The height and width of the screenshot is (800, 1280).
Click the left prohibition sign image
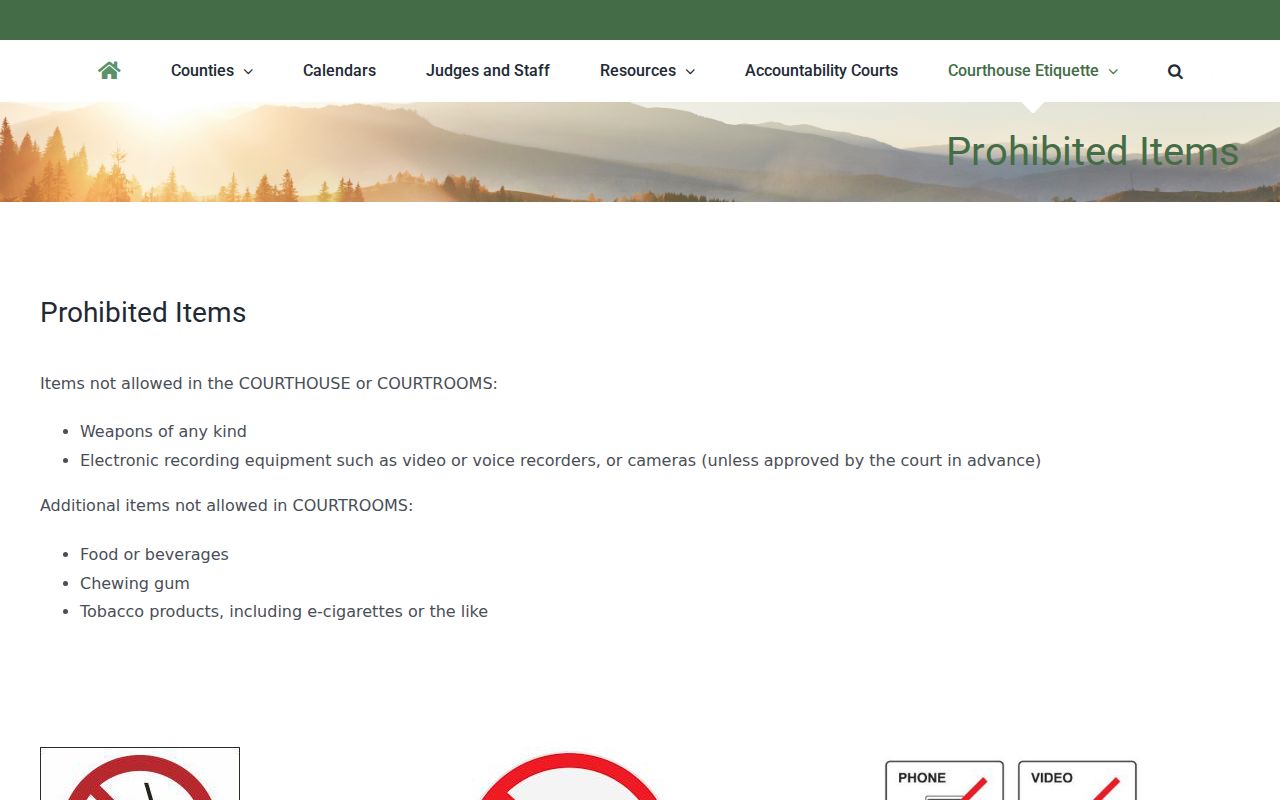(x=140, y=774)
